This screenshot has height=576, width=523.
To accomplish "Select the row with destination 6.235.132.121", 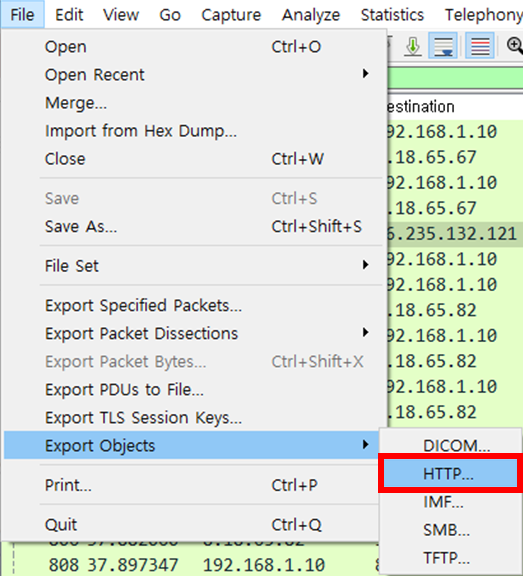I will click(455, 234).
